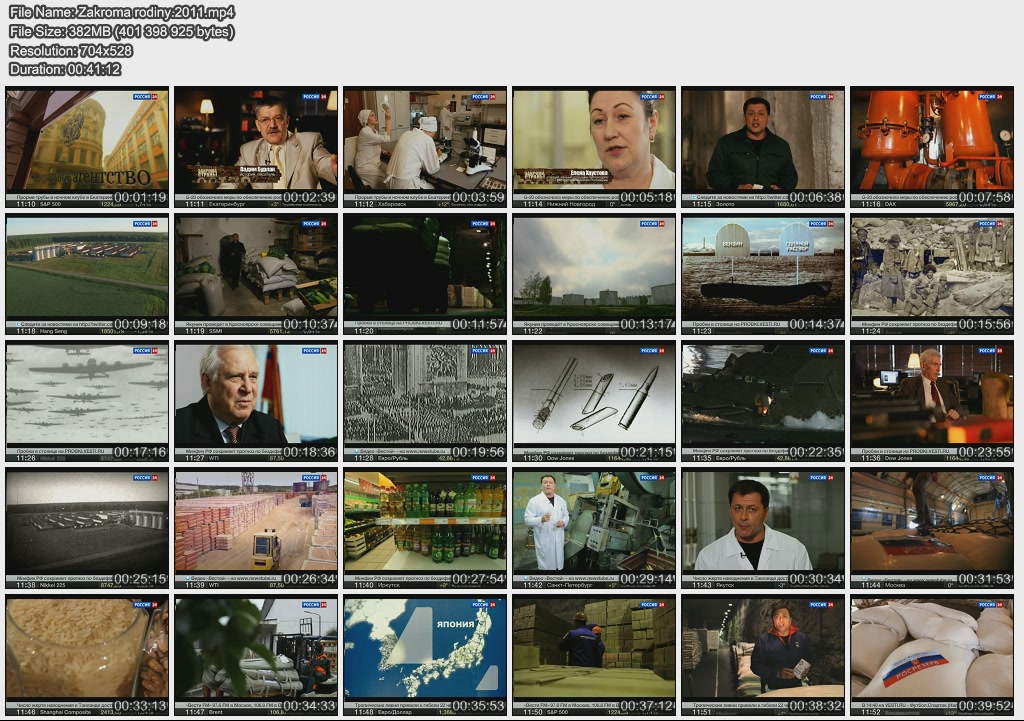Open the elderly man interview frame at 00:18:36

tap(256, 401)
